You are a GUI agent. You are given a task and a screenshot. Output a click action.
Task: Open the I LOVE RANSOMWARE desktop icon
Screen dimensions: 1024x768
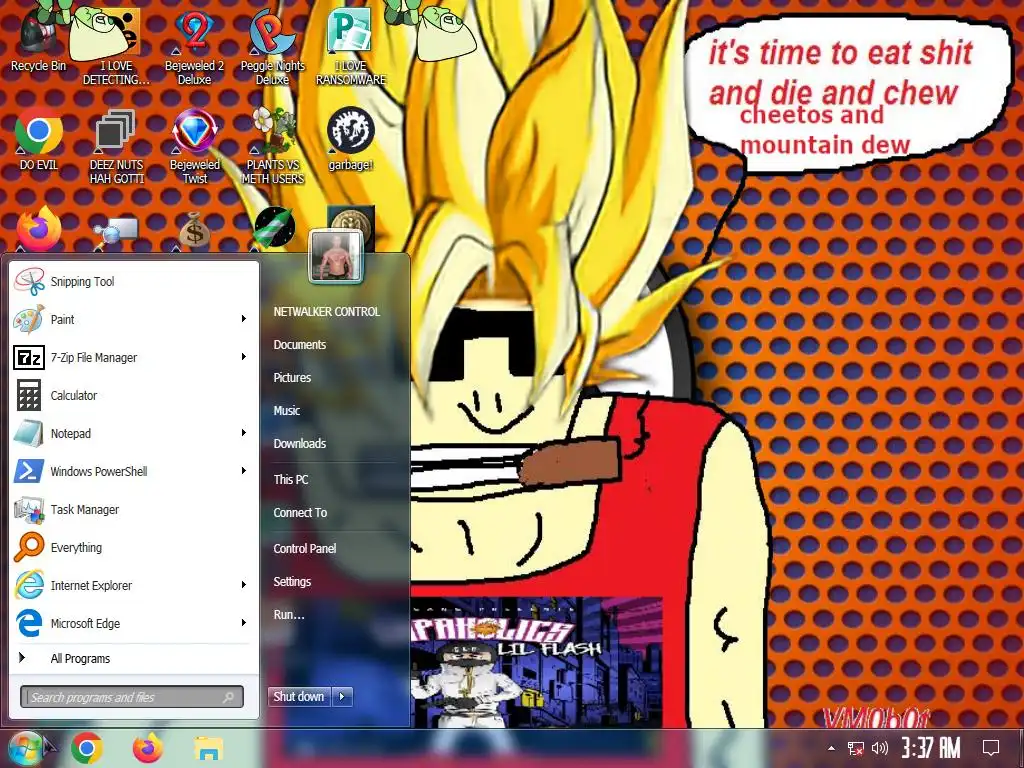tap(351, 46)
